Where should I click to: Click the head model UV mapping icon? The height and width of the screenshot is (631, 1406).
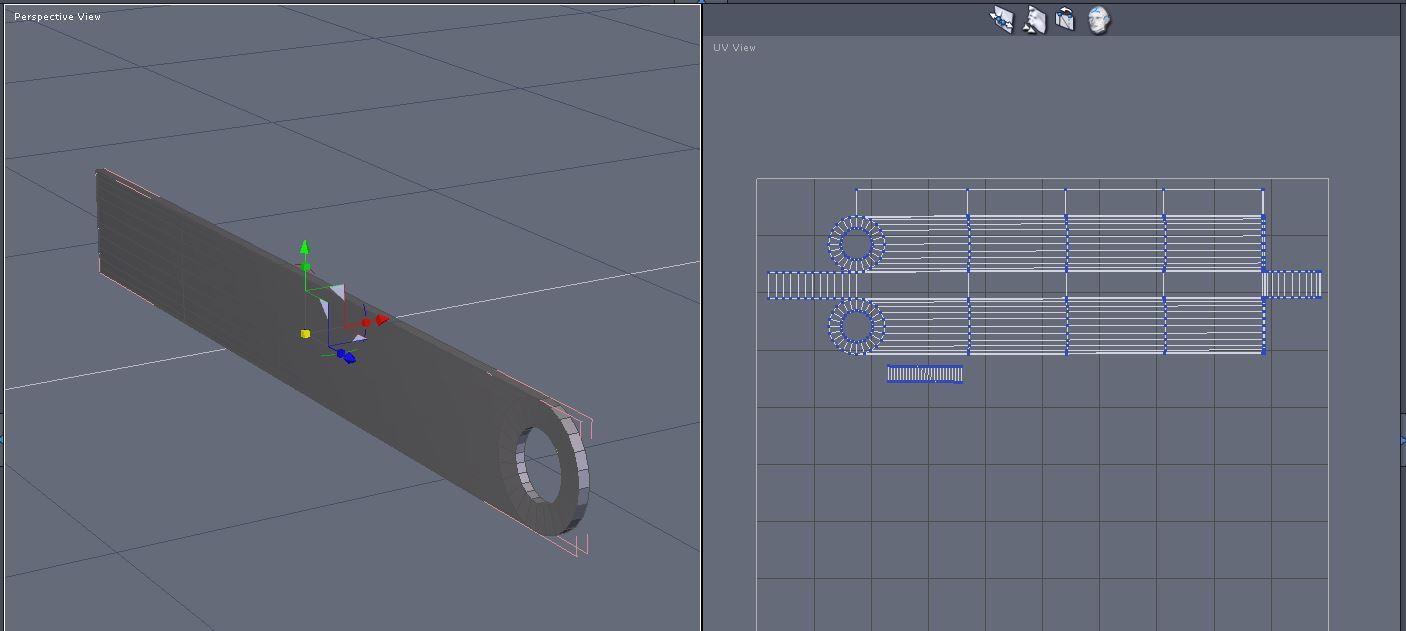(1099, 20)
